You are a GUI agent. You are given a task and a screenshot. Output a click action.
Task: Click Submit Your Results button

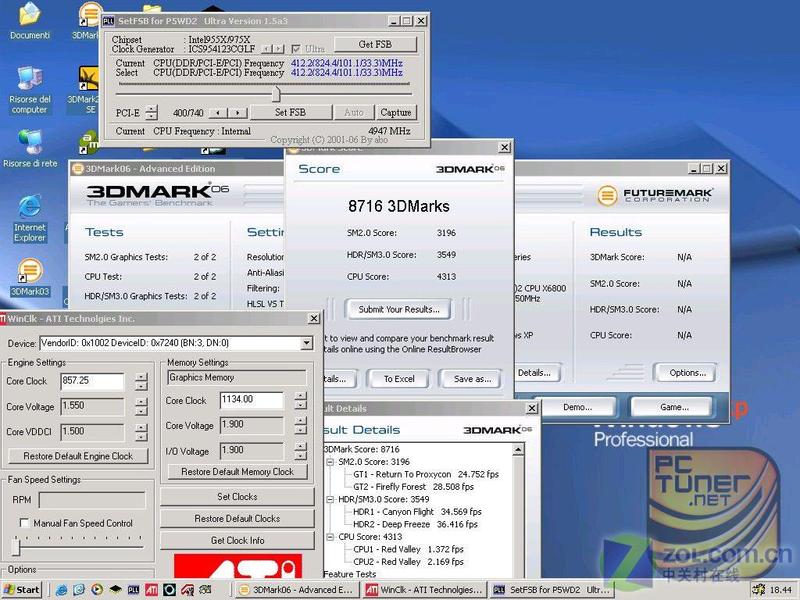pyautogui.click(x=398, y=309)
